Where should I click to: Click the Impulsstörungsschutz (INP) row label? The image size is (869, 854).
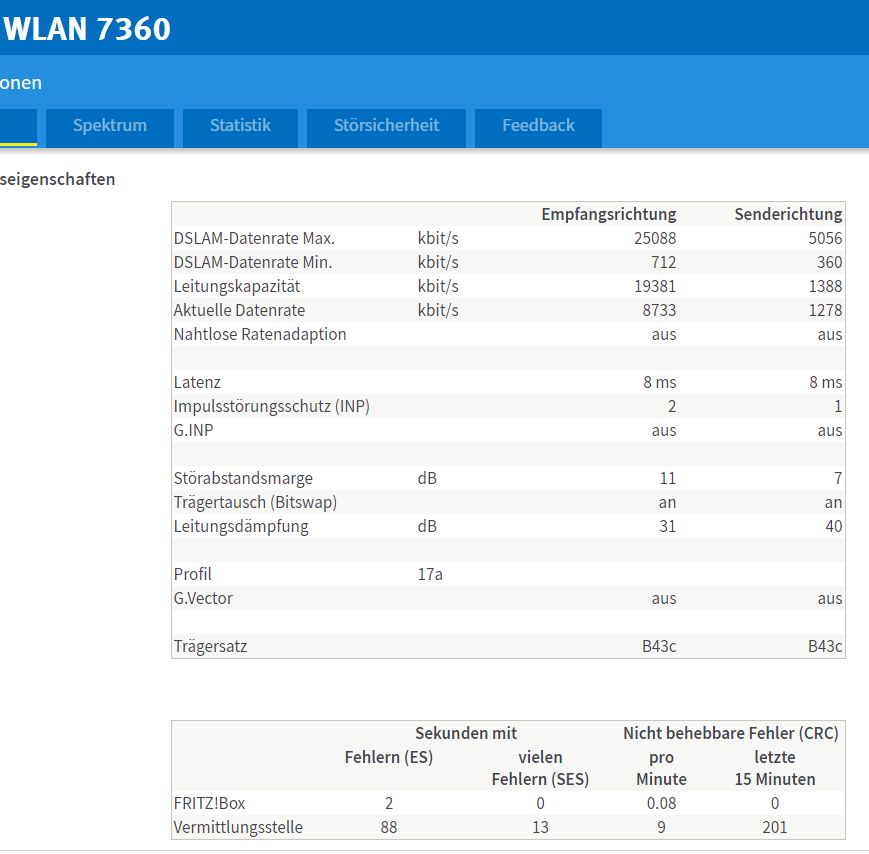coord(271,406)
